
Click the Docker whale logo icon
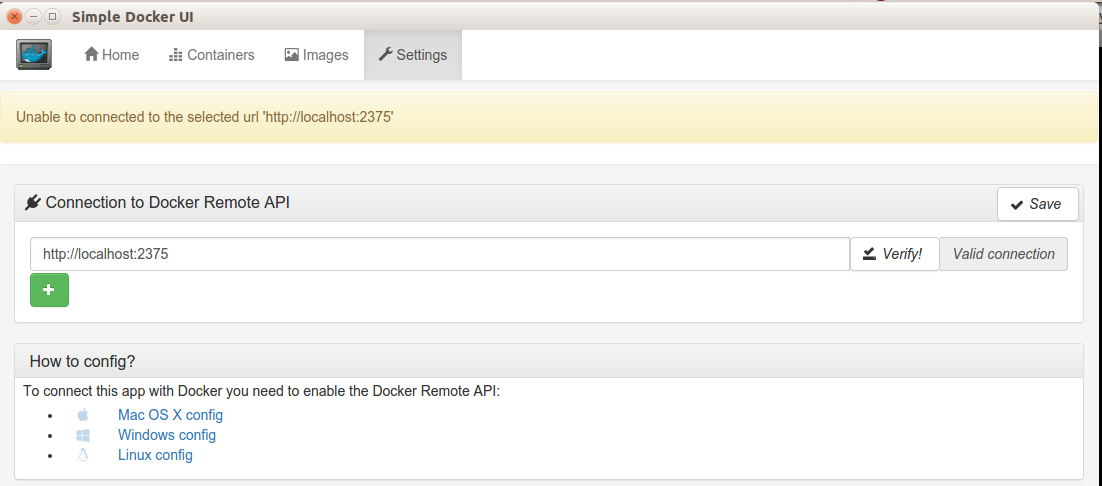click(34, 55)
